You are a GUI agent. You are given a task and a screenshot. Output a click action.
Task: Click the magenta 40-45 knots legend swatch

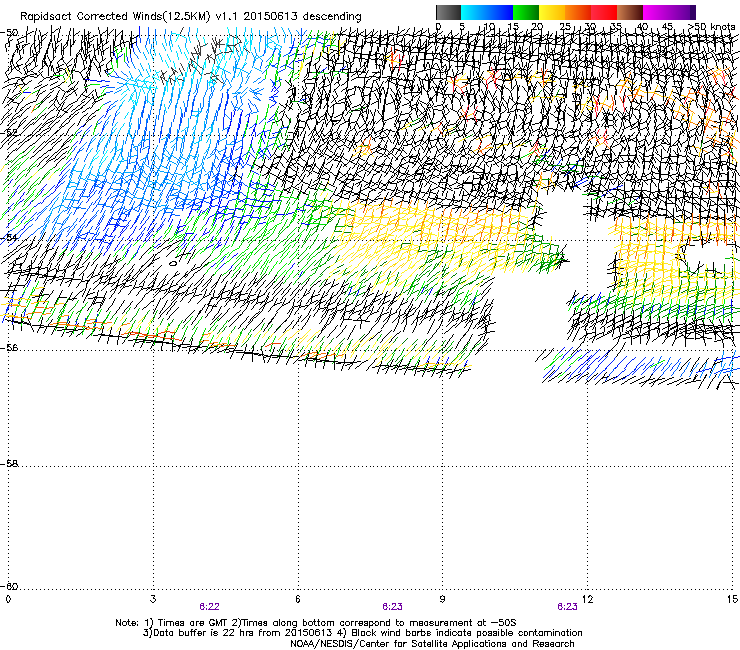pos(656,12)
